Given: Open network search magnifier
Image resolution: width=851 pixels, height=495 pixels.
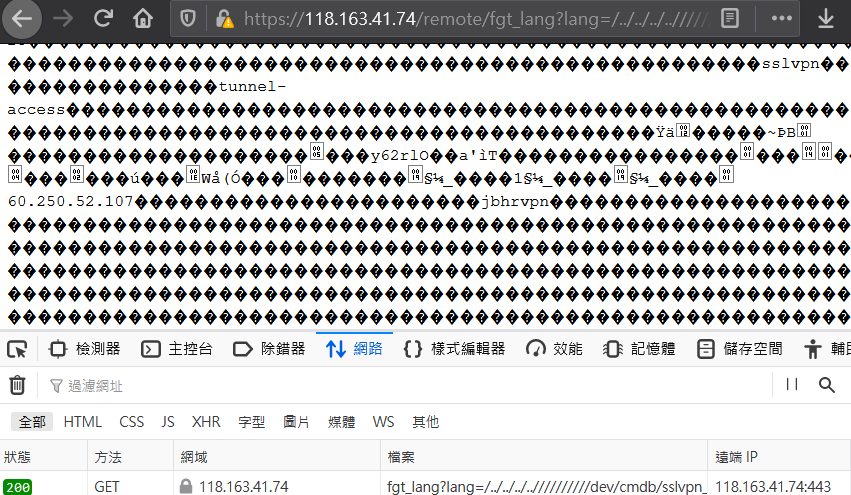Looking at the screenshot, I should point(827,385).
